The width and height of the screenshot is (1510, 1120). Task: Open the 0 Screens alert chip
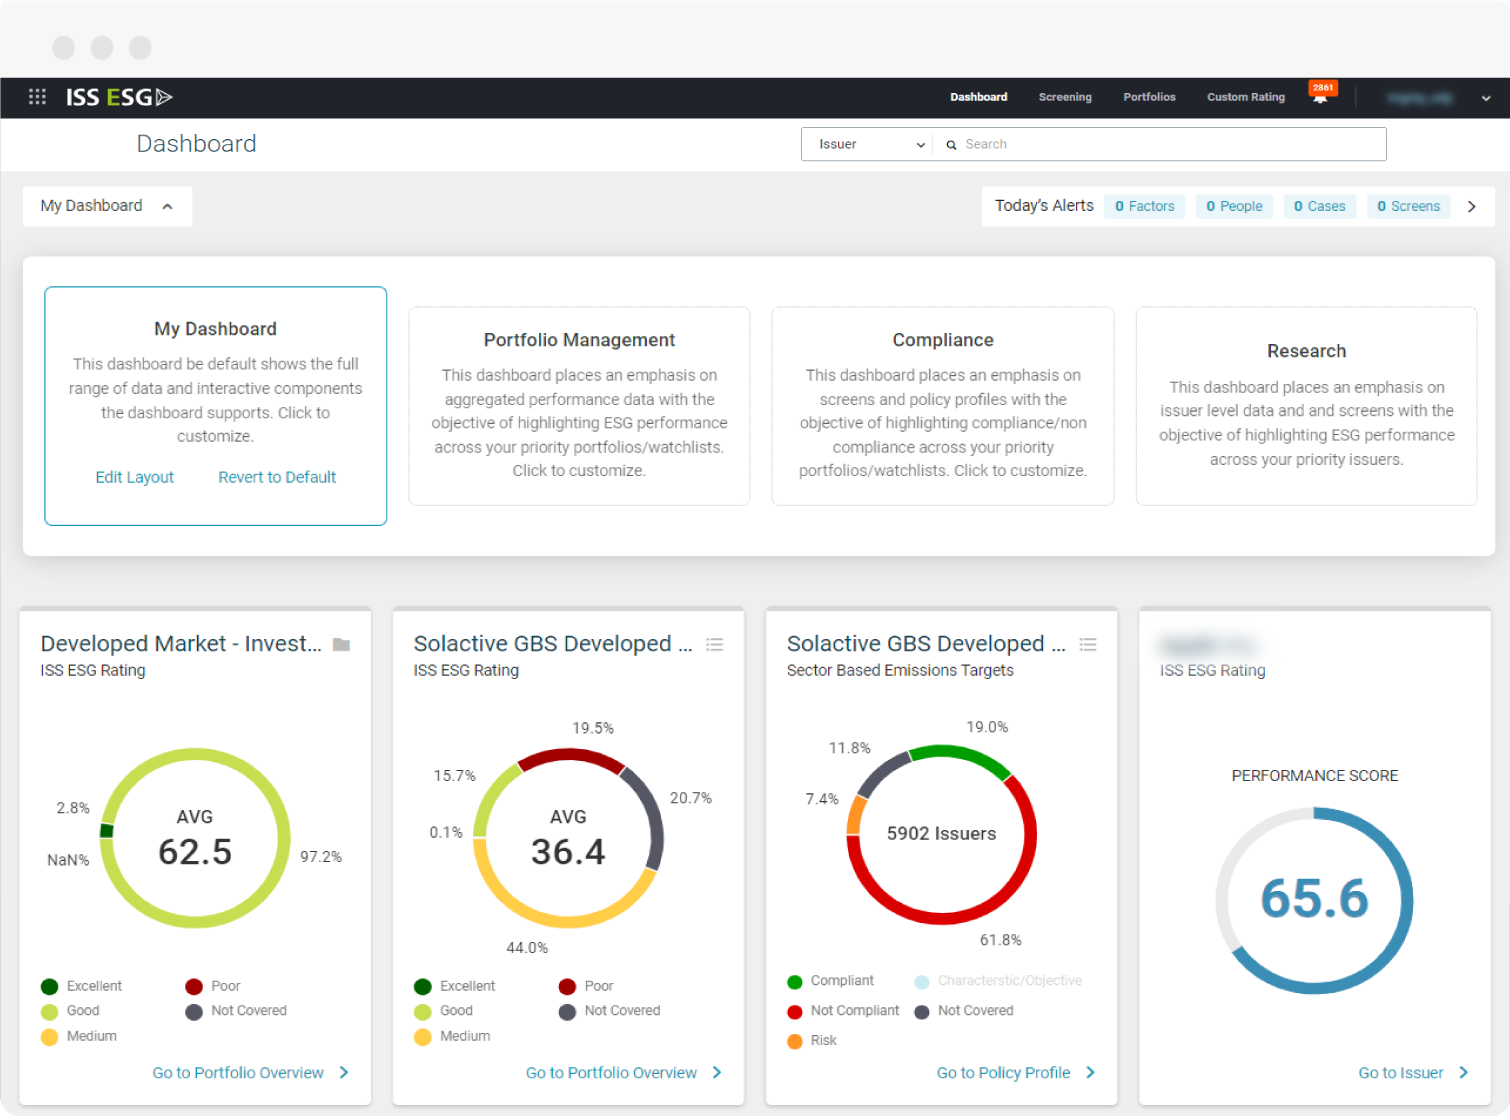(1408, 206)
